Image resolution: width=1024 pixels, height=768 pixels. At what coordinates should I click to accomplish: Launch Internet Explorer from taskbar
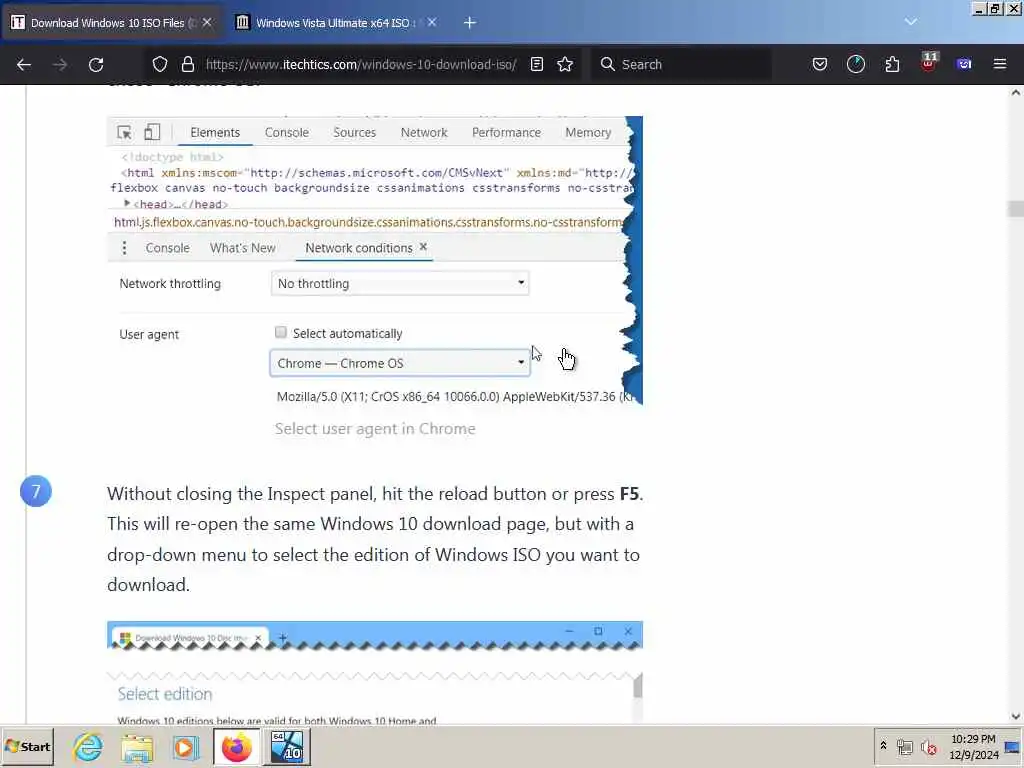(x=88, y=747)
